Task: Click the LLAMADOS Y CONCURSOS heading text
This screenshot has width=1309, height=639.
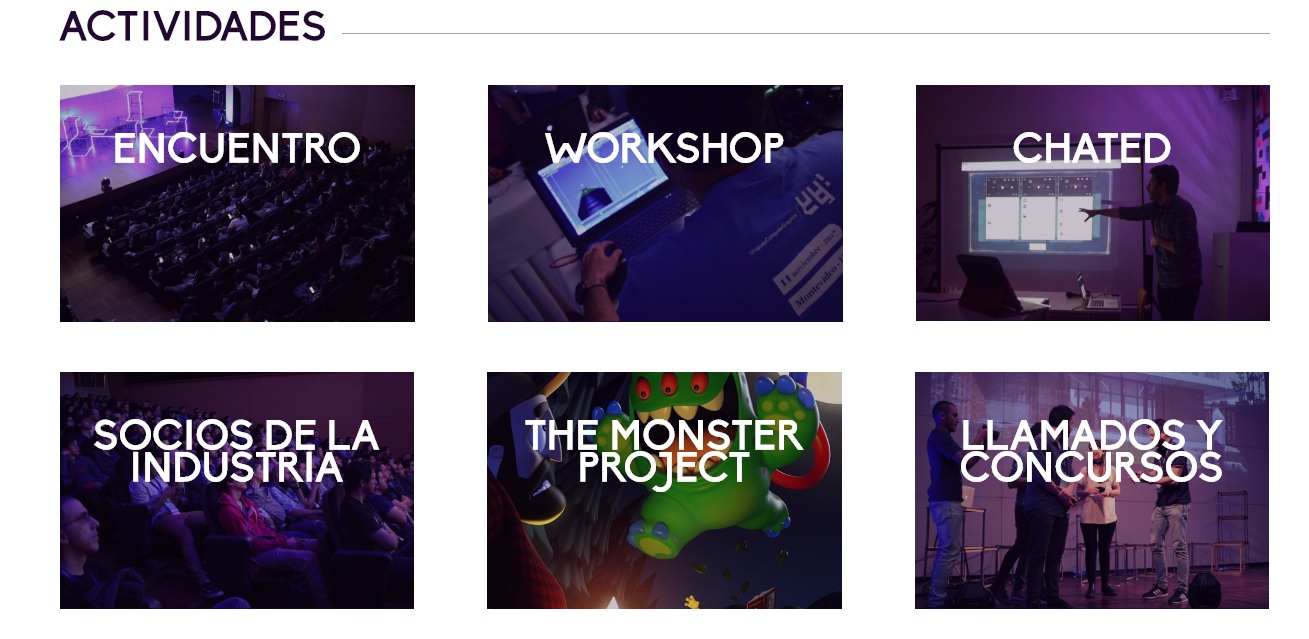Action: pos(1092,451)
